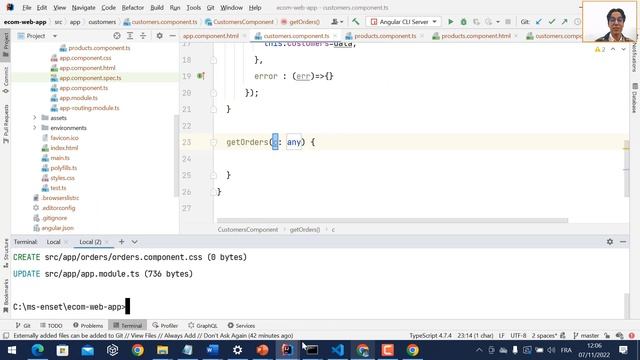Collapse all in Project panel
The image size is (640, 360).
pos(143,36)
